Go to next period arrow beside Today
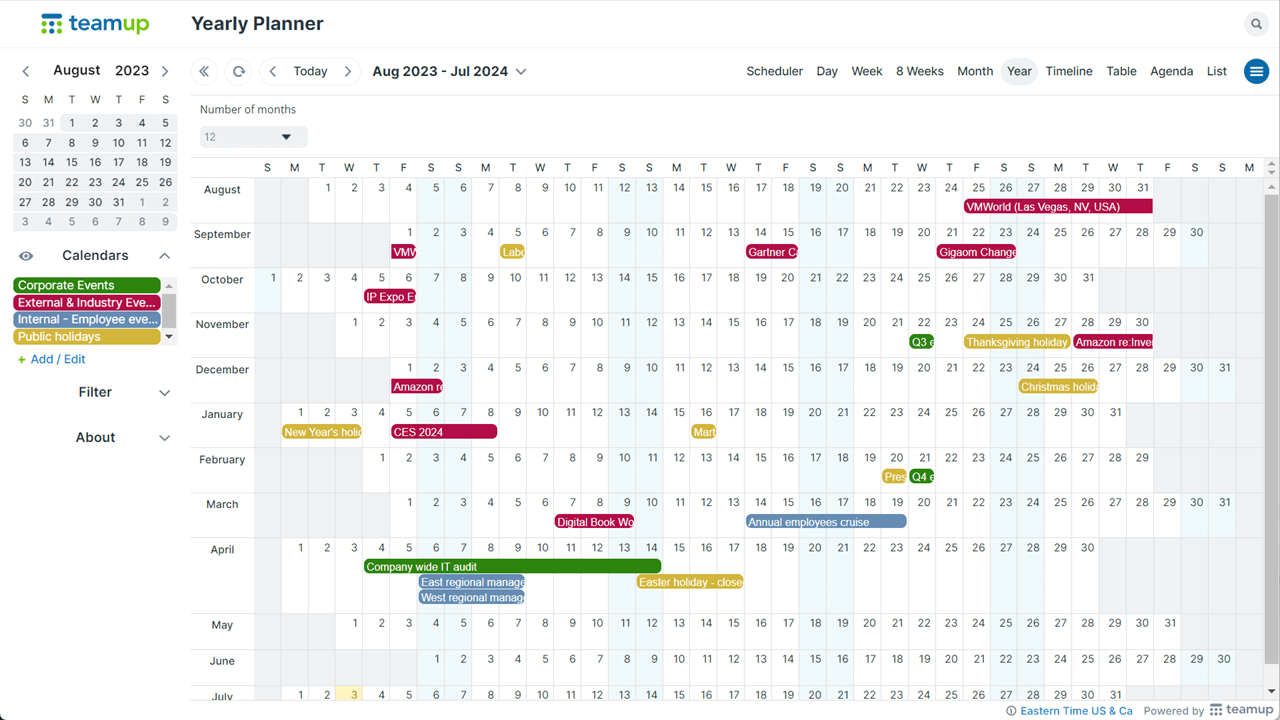 click(347, 71)
